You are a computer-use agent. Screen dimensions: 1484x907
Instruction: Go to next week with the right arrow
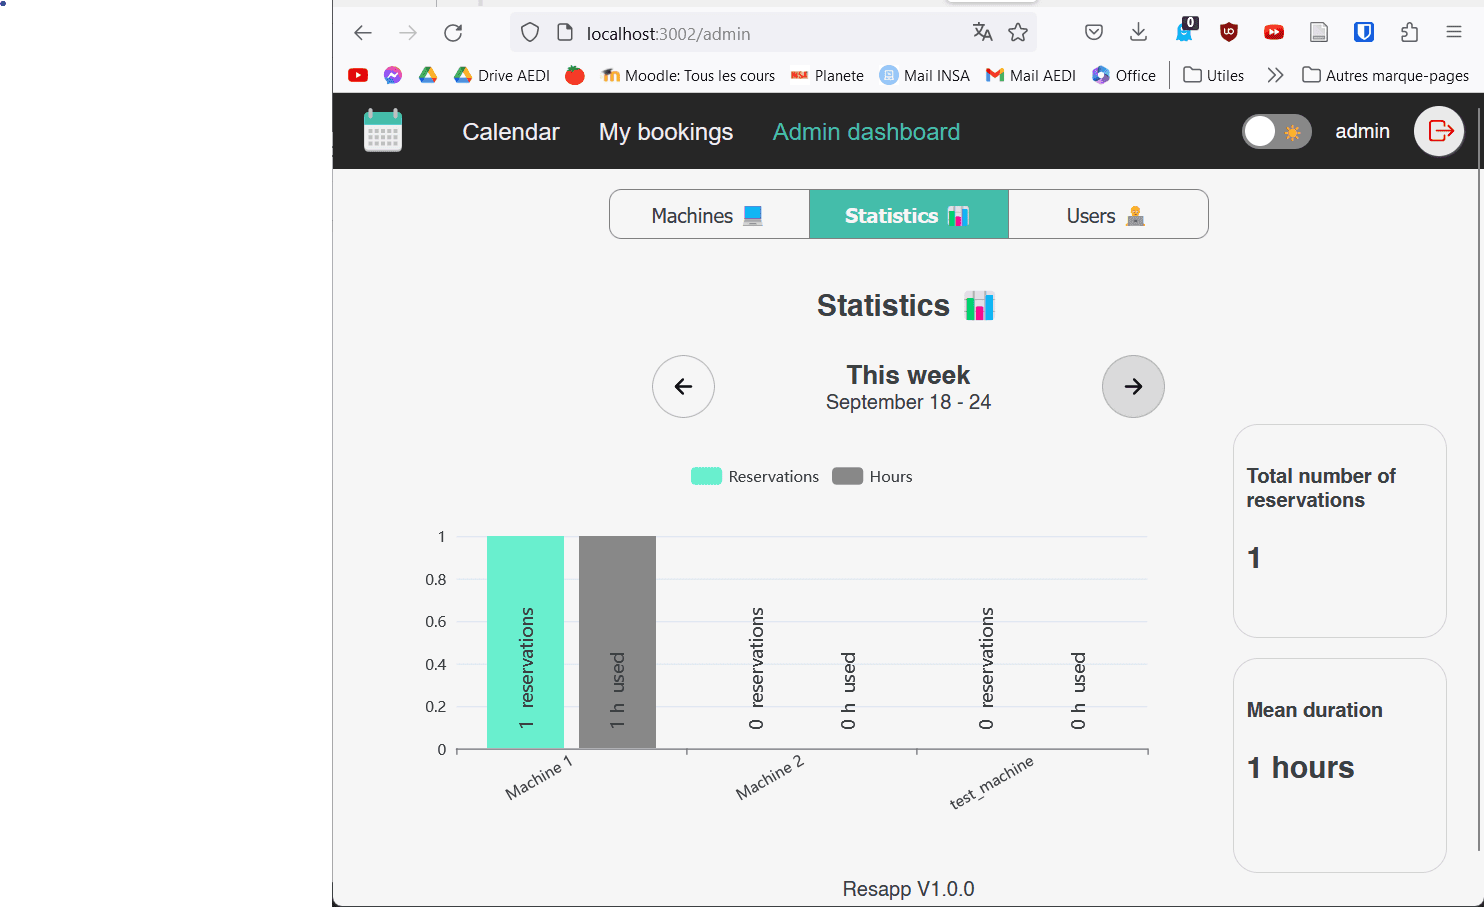1133,386
